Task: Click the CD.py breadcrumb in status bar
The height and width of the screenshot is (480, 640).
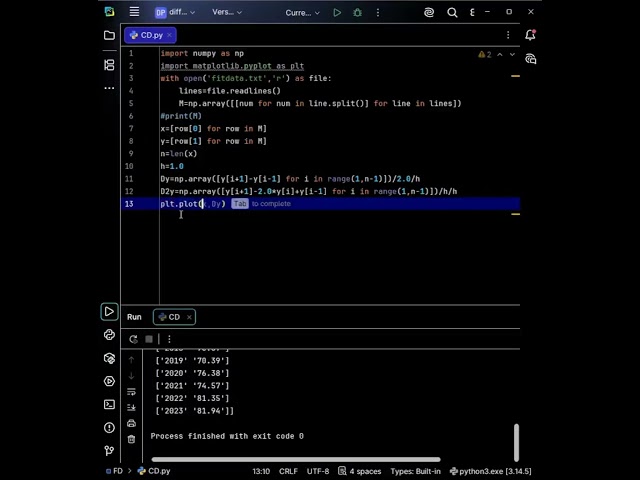Action: coord(154,471)
